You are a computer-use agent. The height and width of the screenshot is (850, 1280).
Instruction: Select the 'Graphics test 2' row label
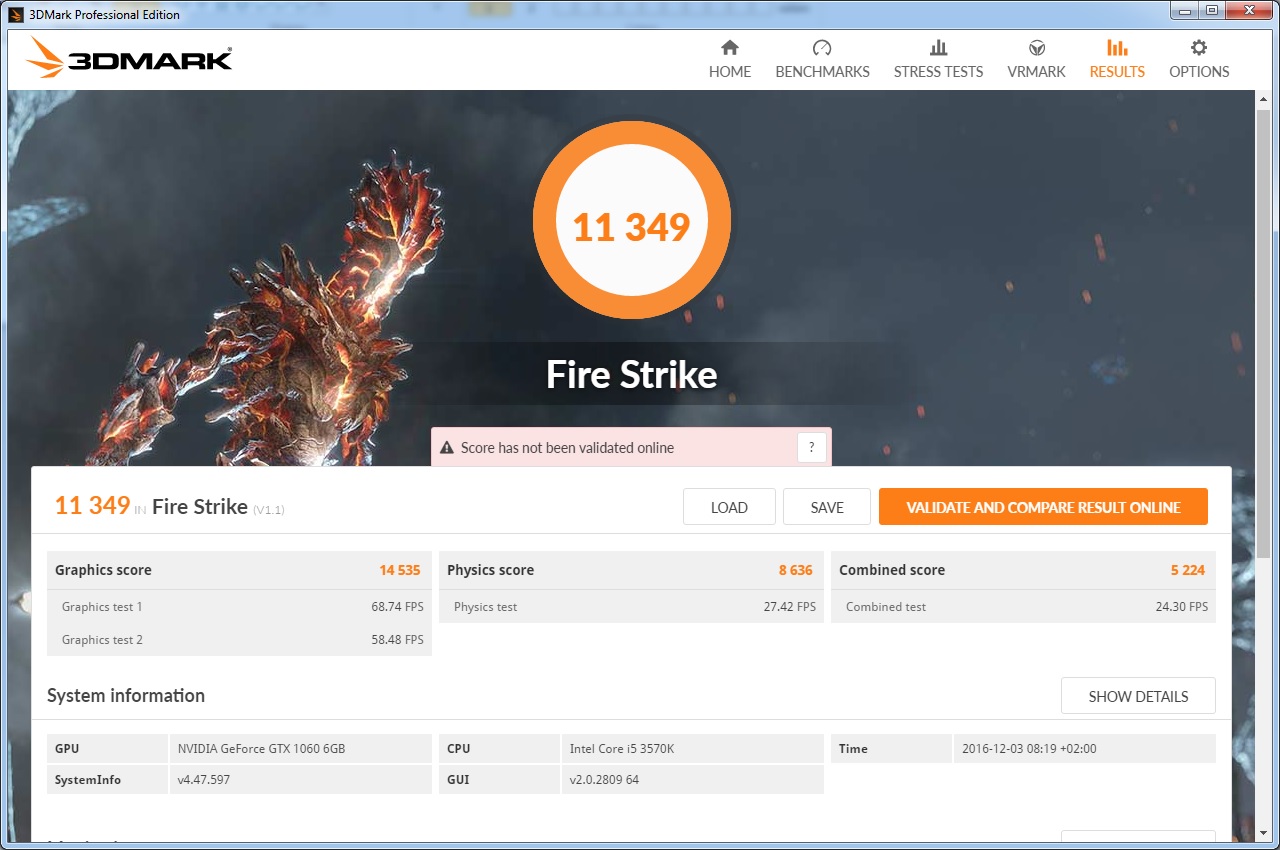[102, 640]
